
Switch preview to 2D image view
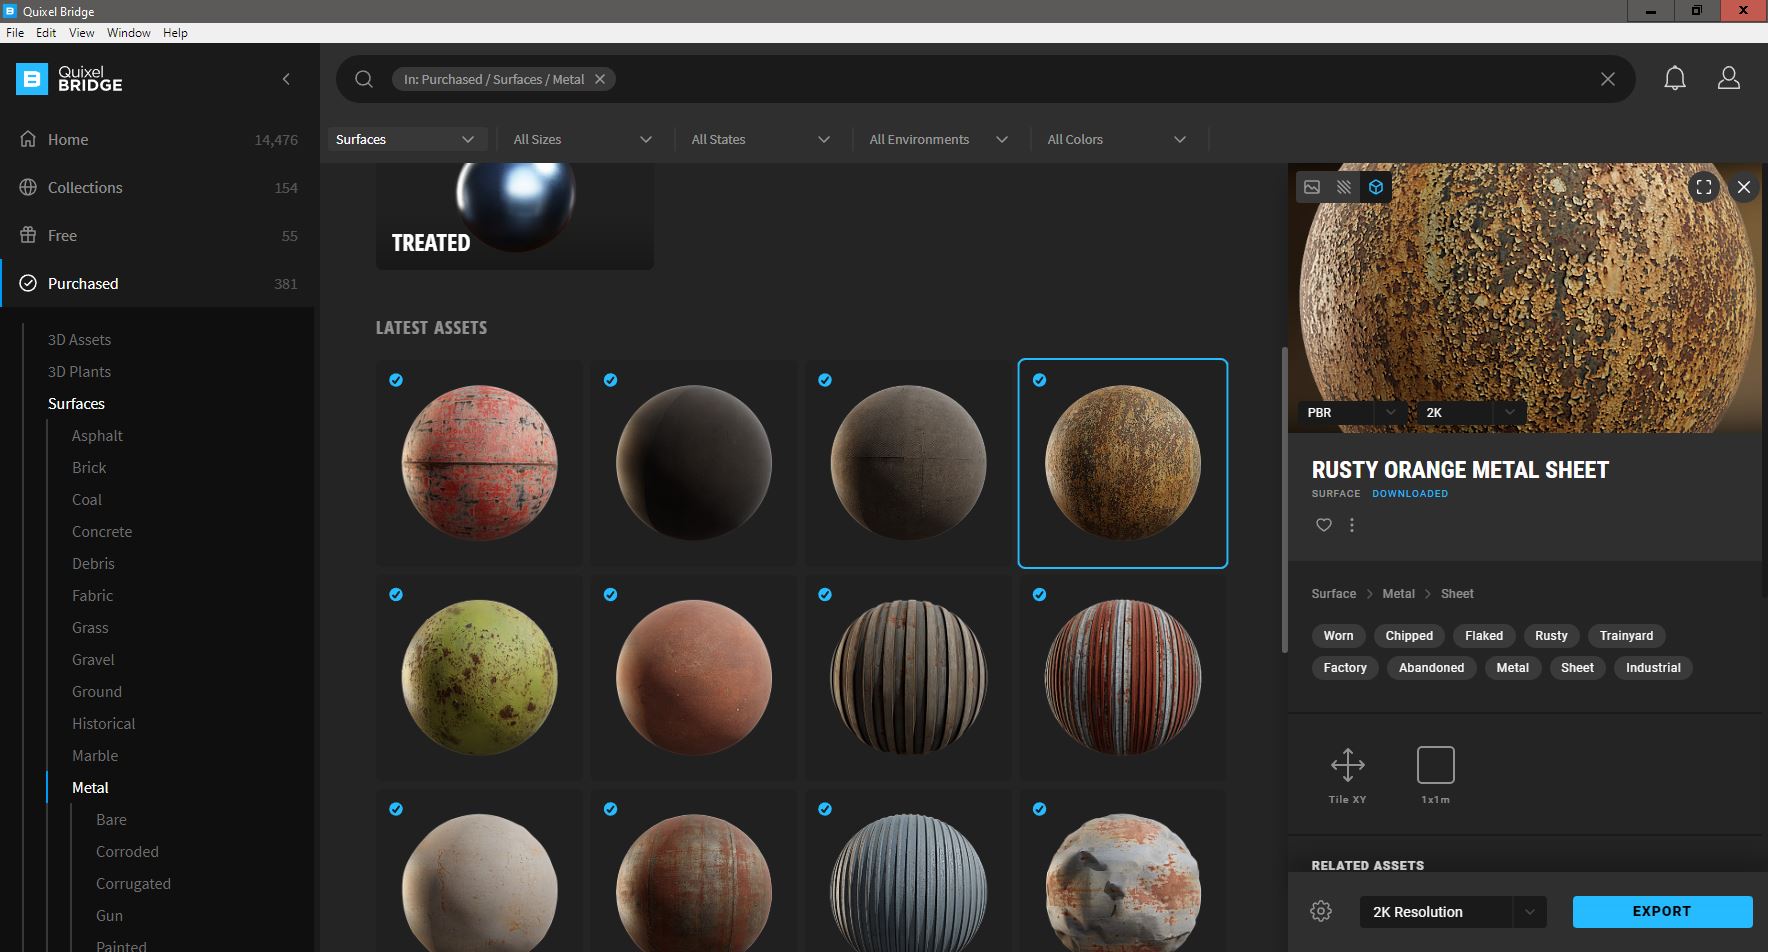click(1312, 186)
